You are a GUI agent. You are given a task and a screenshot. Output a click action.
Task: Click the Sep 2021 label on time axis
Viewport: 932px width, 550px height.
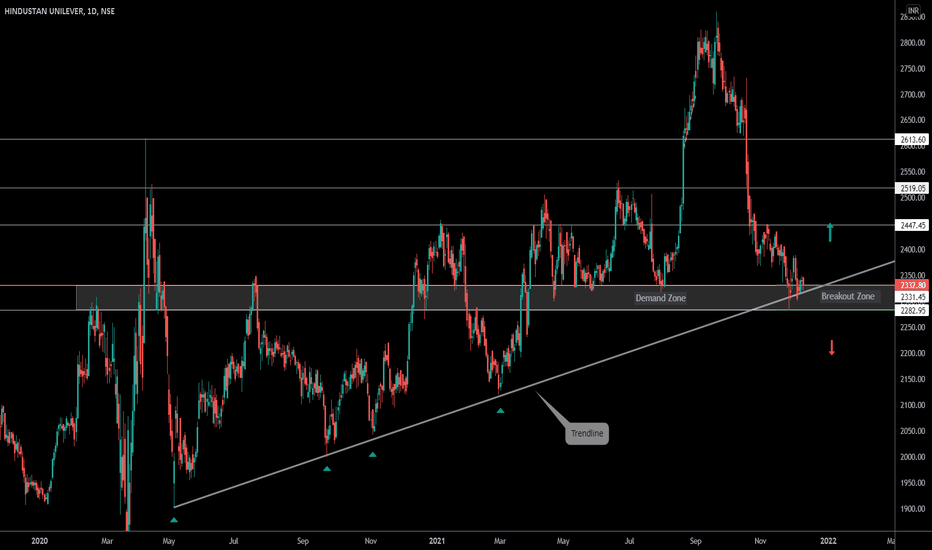[x=695, y=541]
